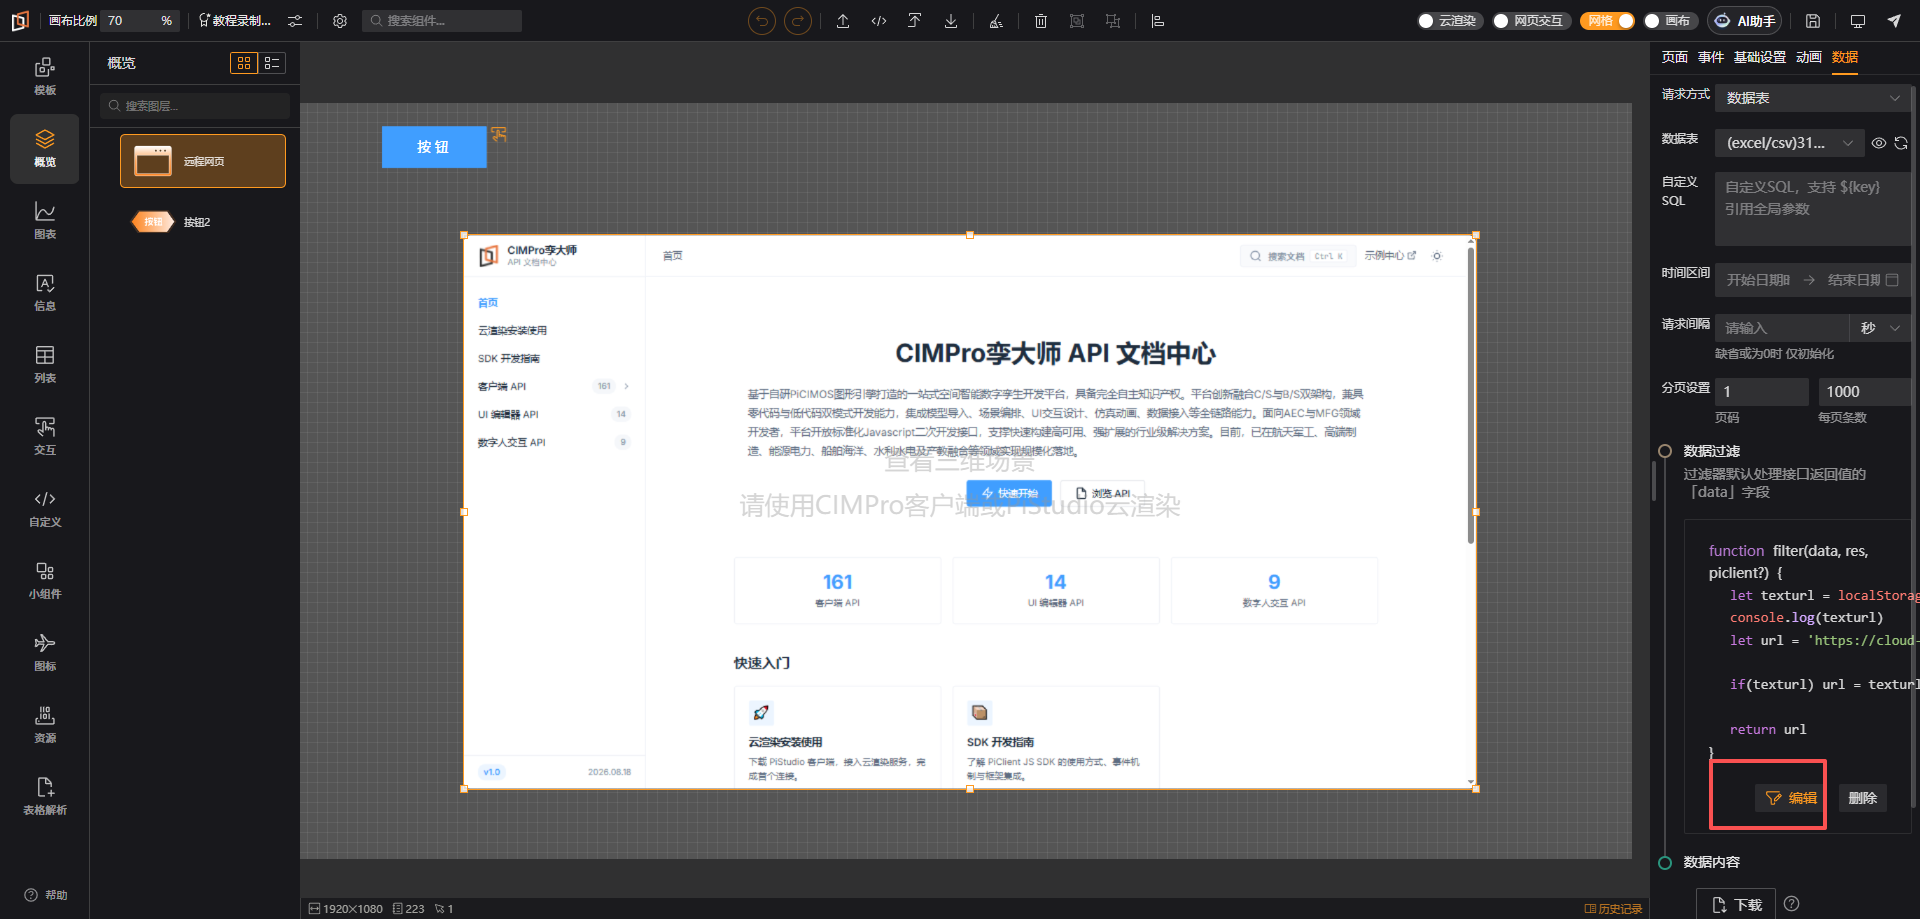Click the paper-plane publish icon
The width and height of the screenshot is (1920, 919).
click(1894, 21)
